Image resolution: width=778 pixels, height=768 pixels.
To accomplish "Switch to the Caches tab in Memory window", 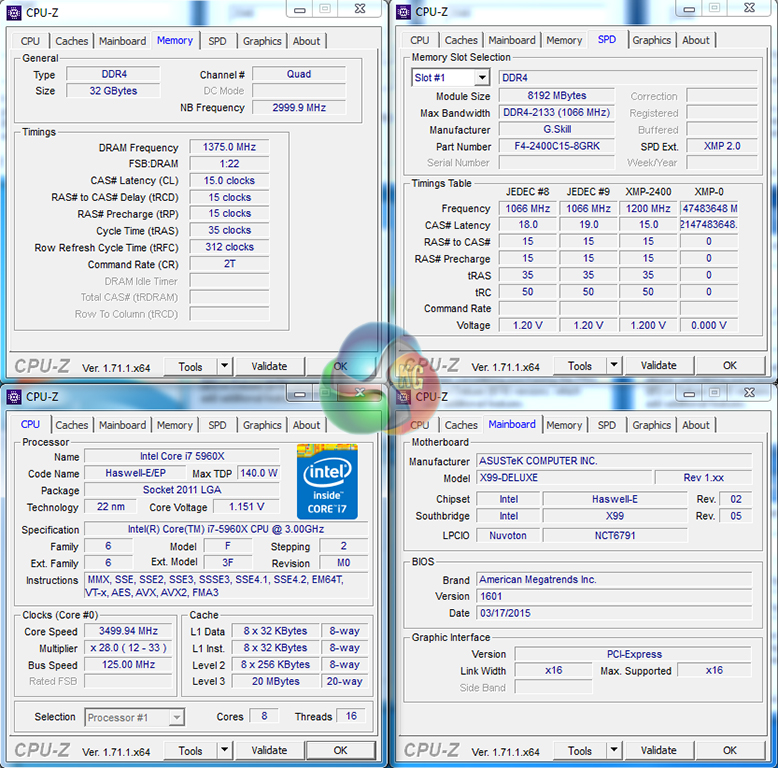I will [72, 41].
